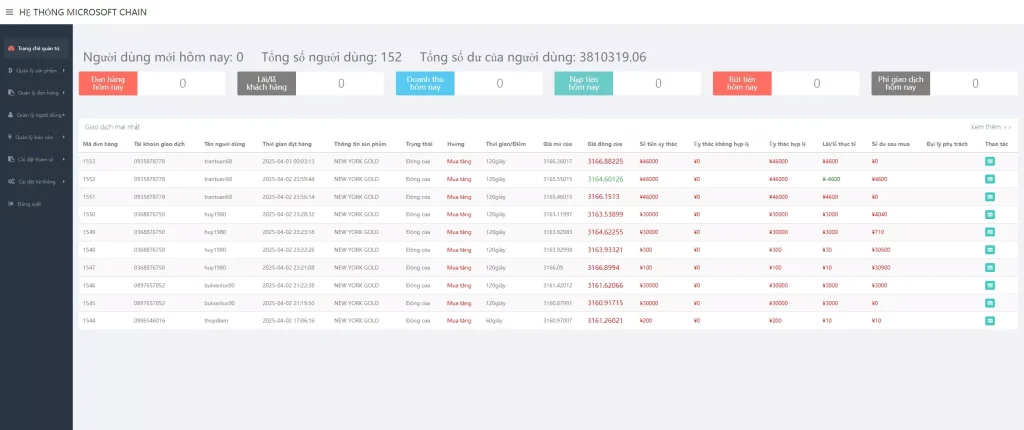The width and height of the screenshot is (1024, 430).
Task: Click the loss value ¥-4600
Action: pyautogui.click(x=830, y=179)
